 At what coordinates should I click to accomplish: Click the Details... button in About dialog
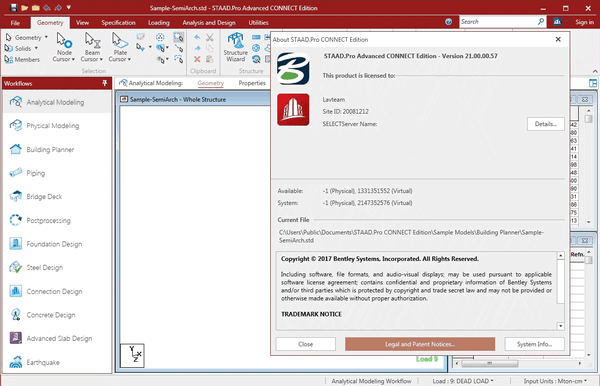click(x=545, y=124)
